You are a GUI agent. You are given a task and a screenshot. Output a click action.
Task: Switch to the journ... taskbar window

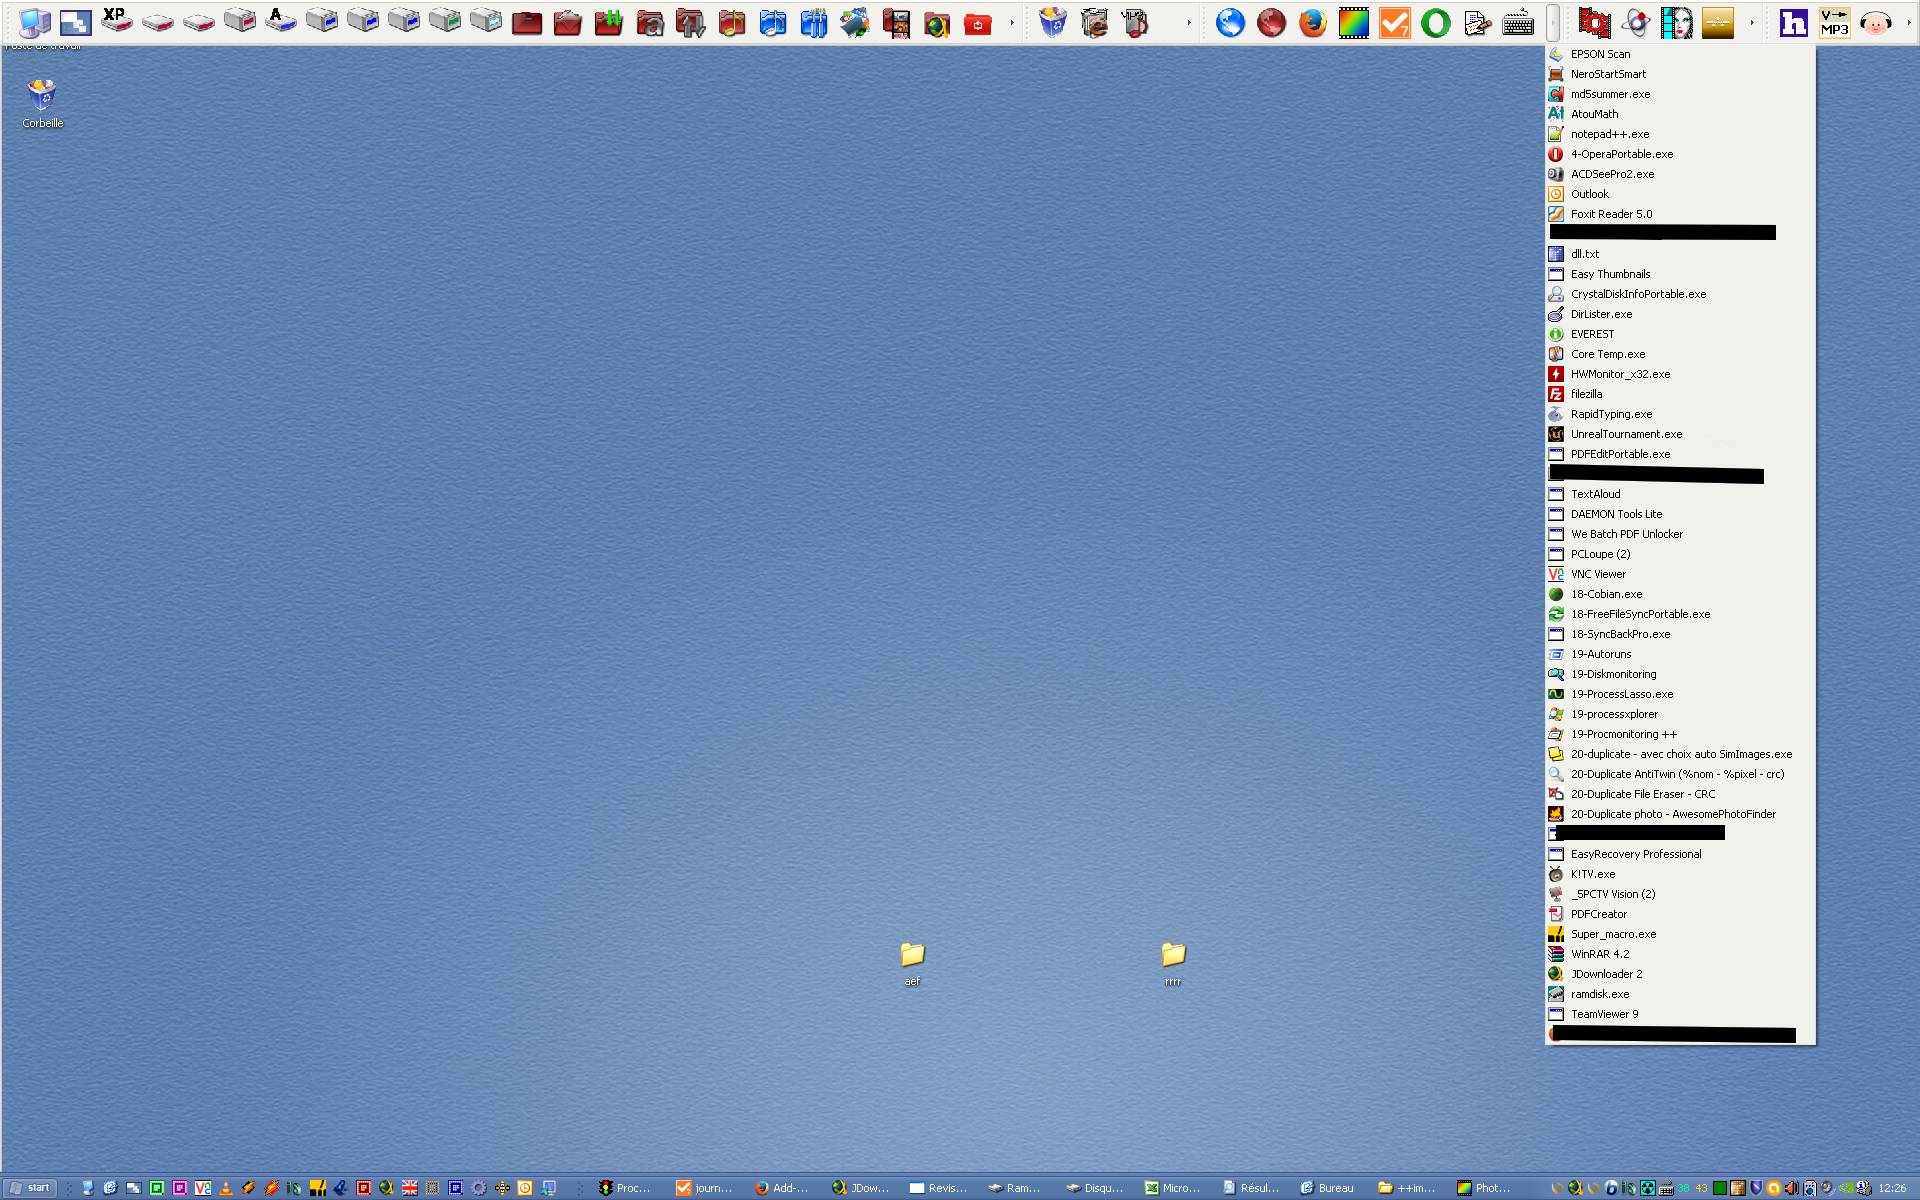tap(706, 1188)
